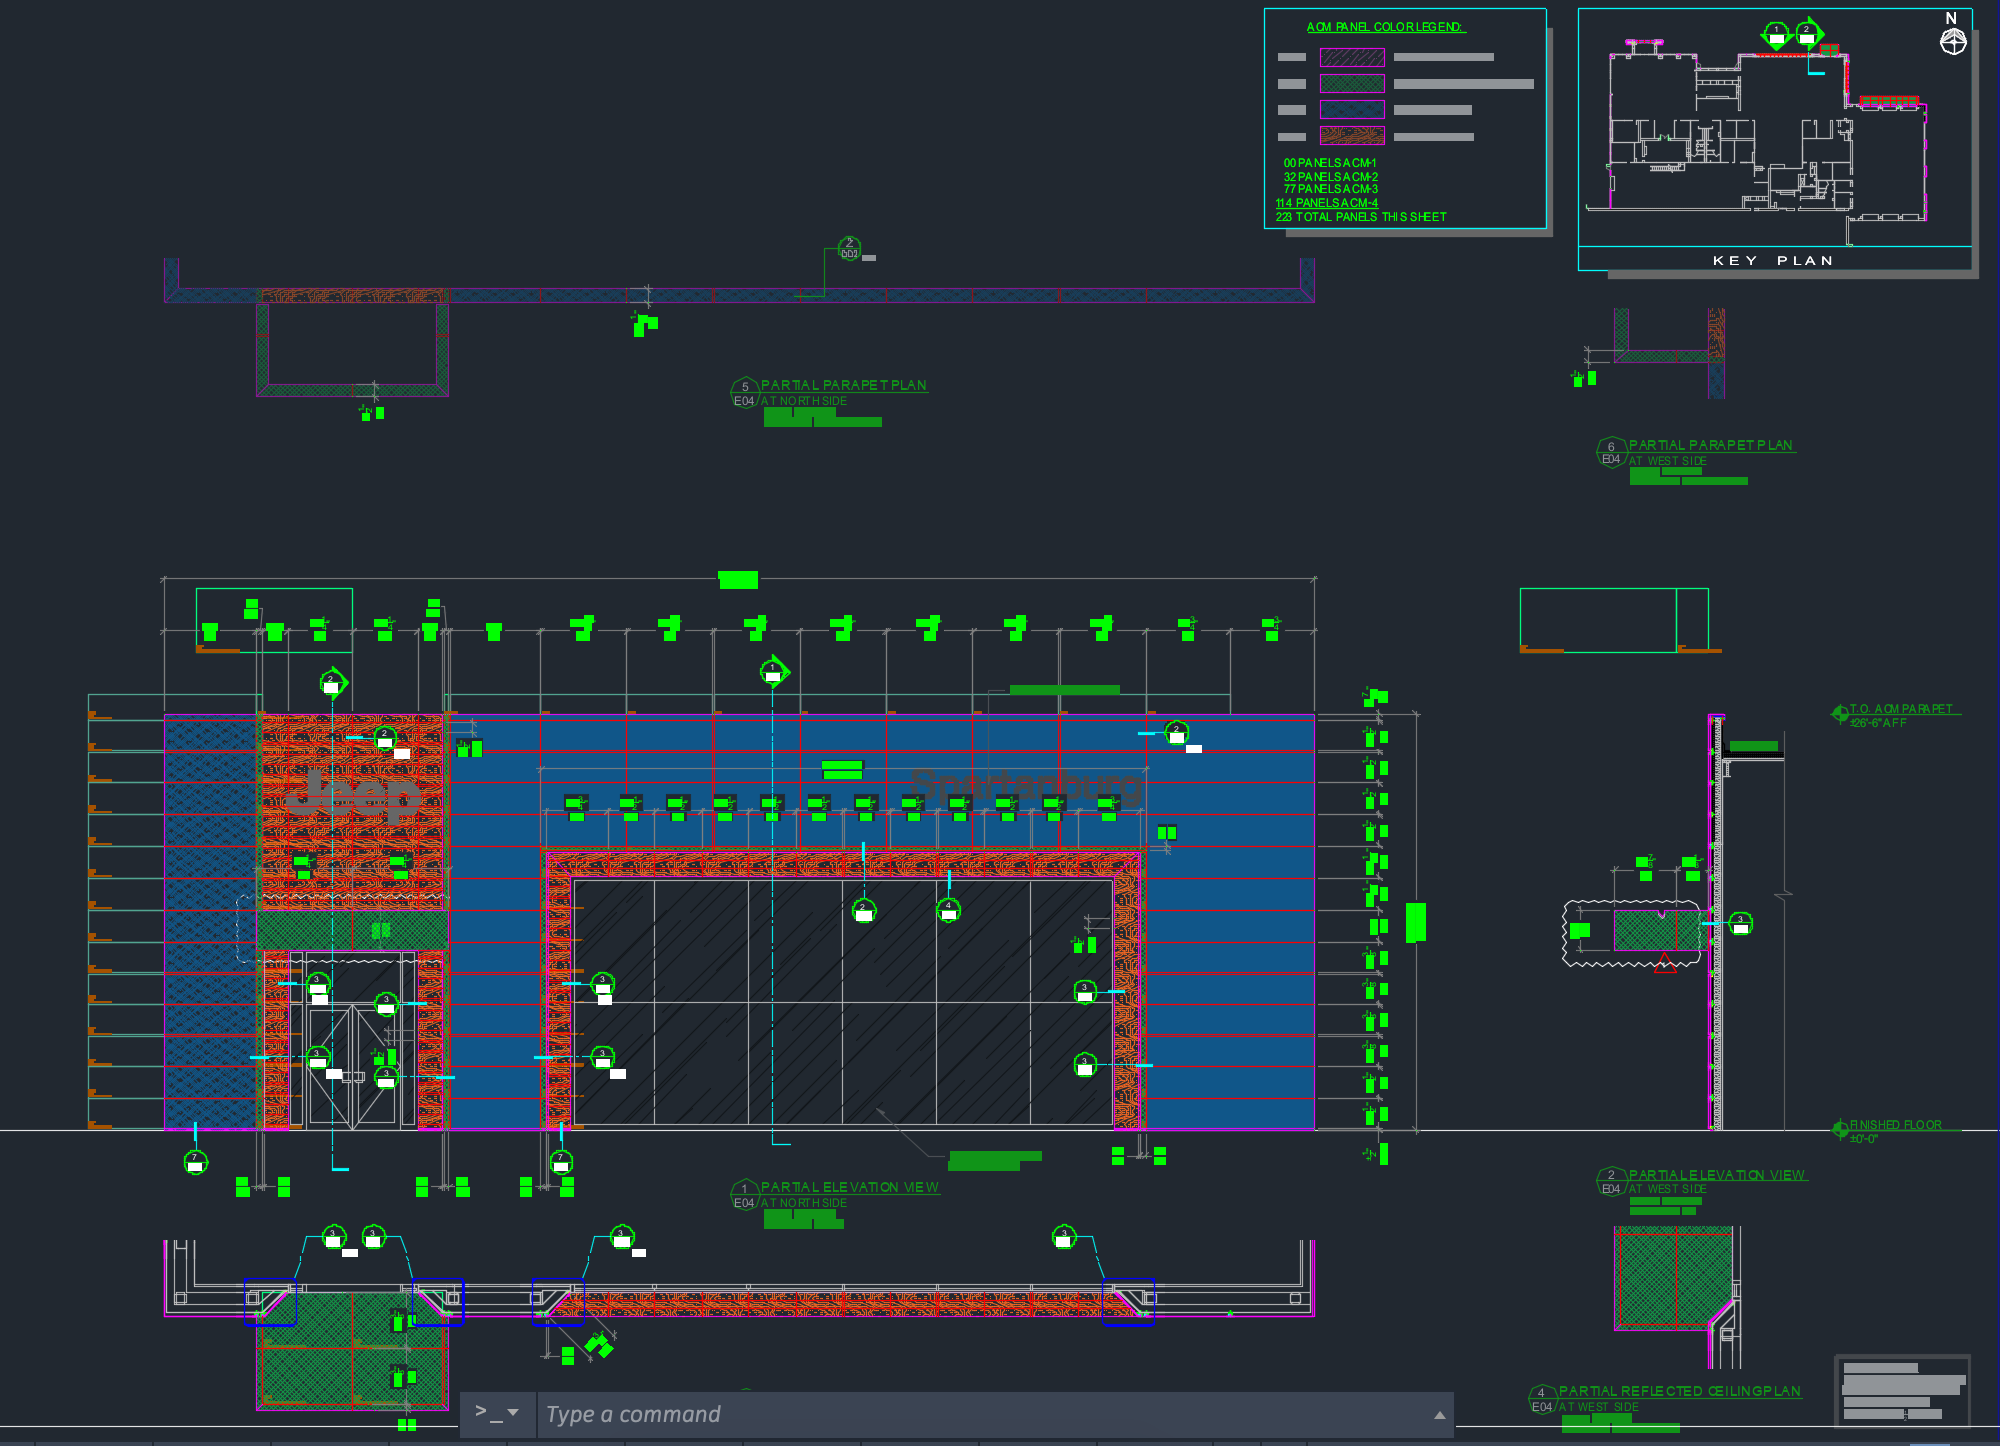Screen dimensions: 2000x1446
Task: Click the Type a command input field
Action: (980, 1414)
